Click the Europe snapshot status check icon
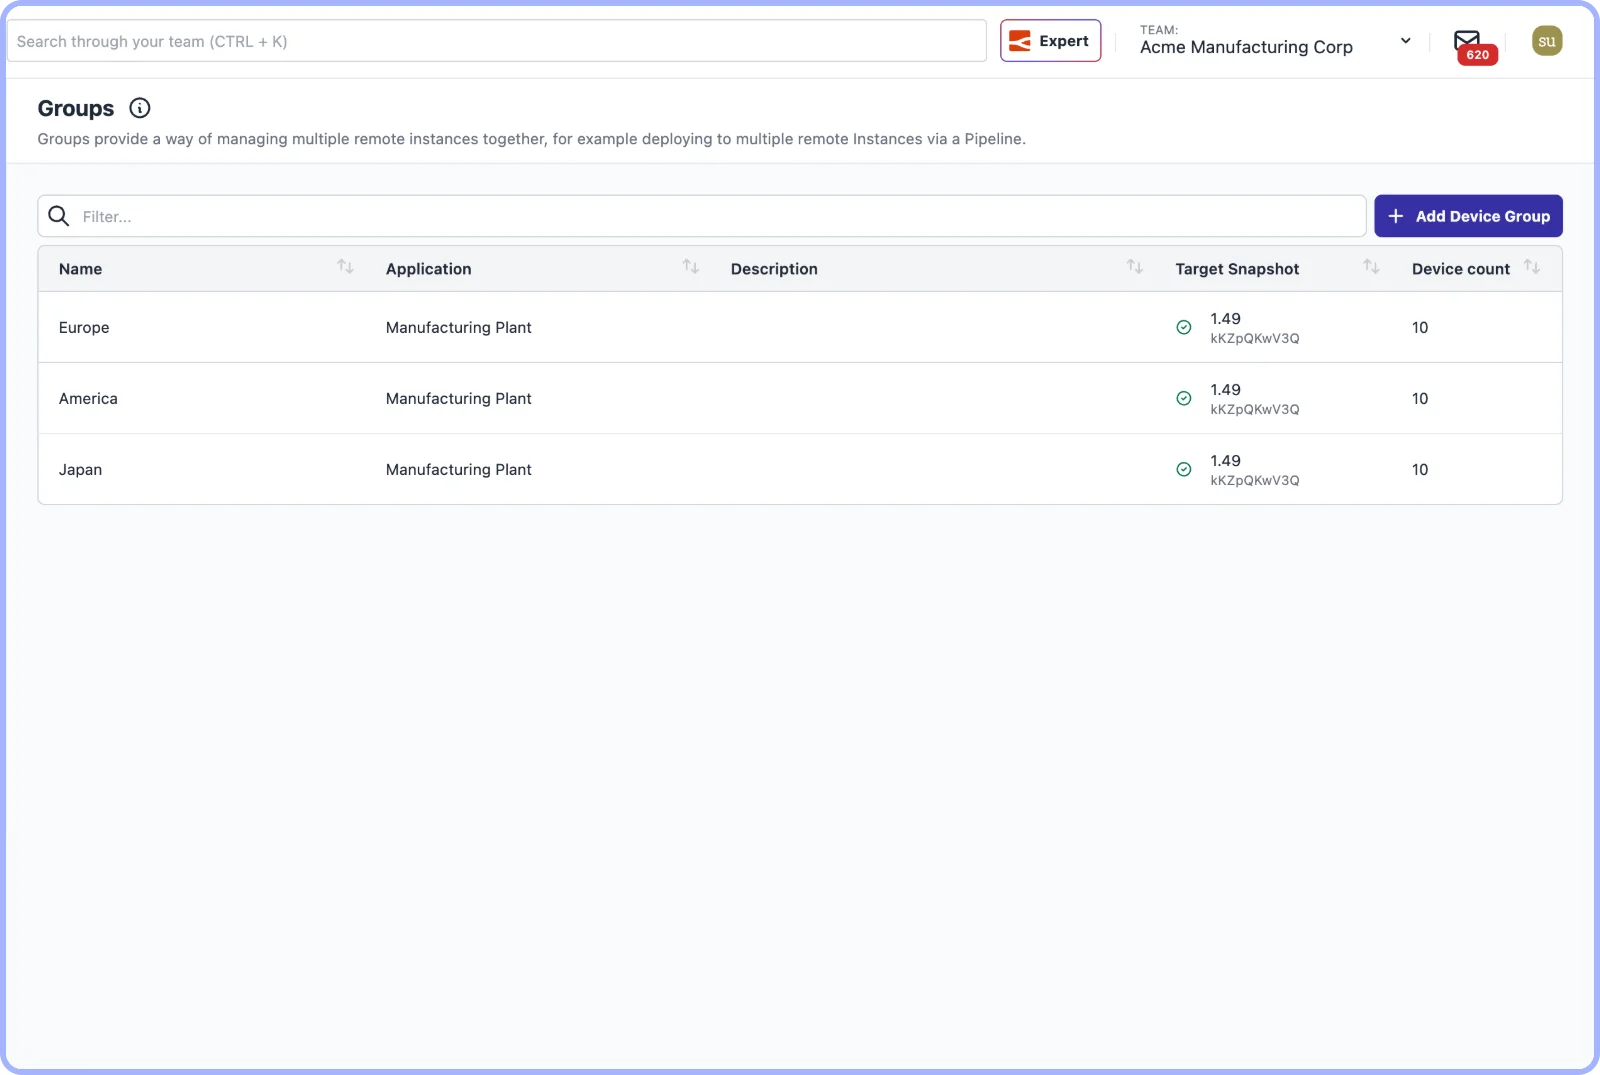Image resolution: width=1600 pixels, height=1075 pixels. coord(1184,327)
